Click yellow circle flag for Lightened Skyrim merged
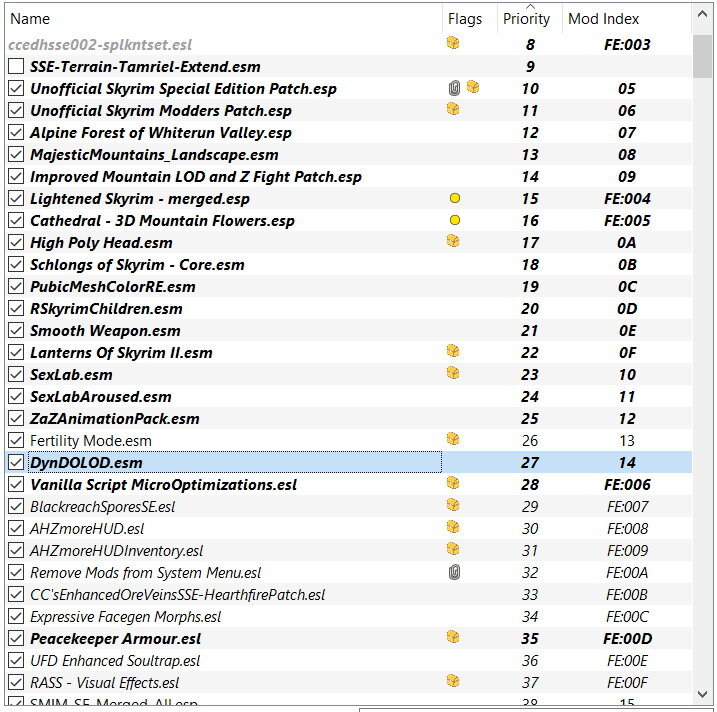This screenshot has height=712, width=717. 455,198
